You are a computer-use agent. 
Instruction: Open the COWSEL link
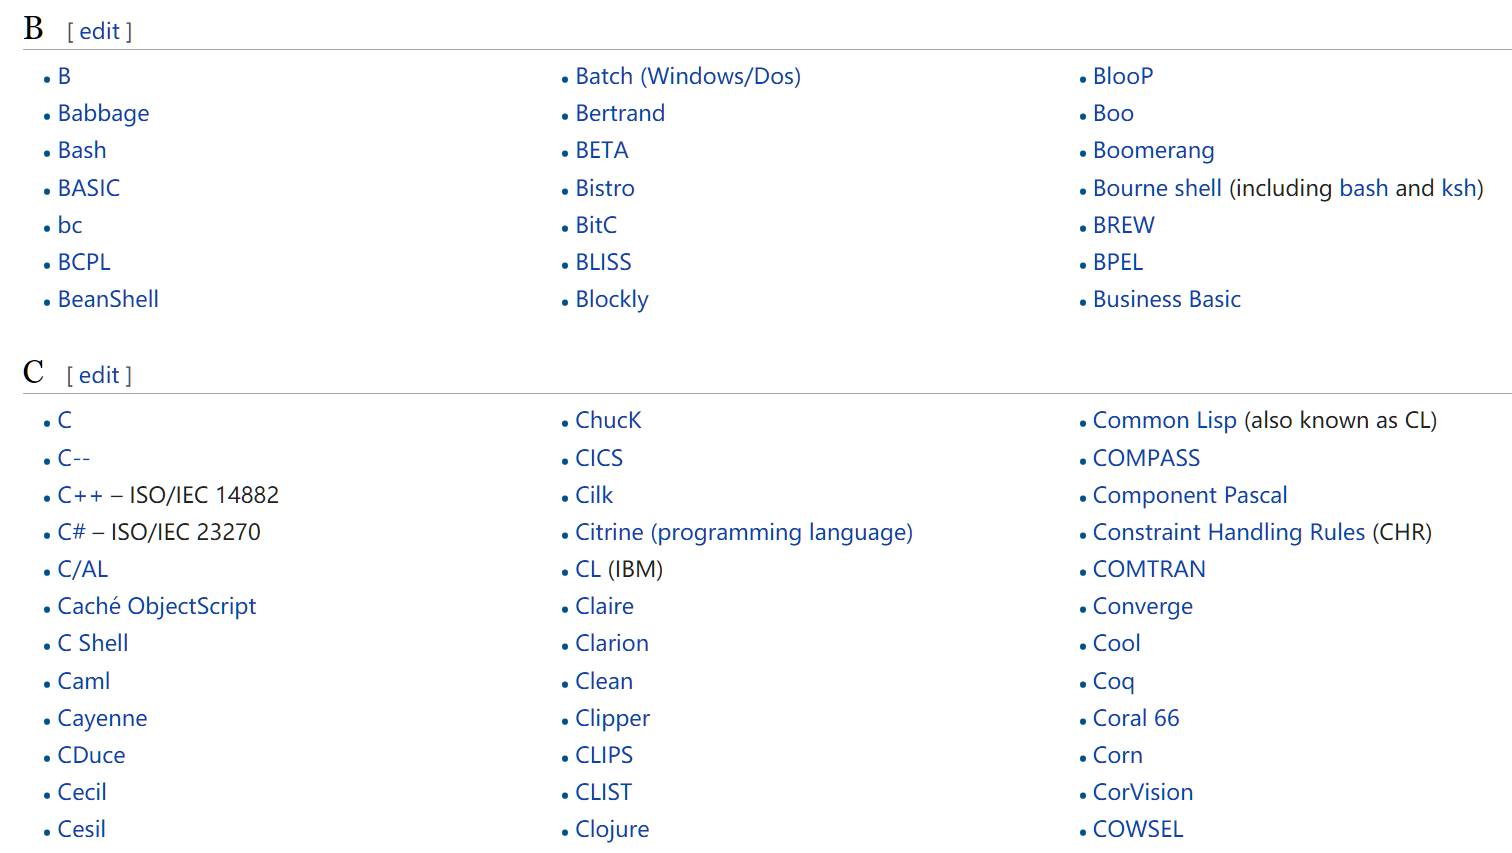1138,829
